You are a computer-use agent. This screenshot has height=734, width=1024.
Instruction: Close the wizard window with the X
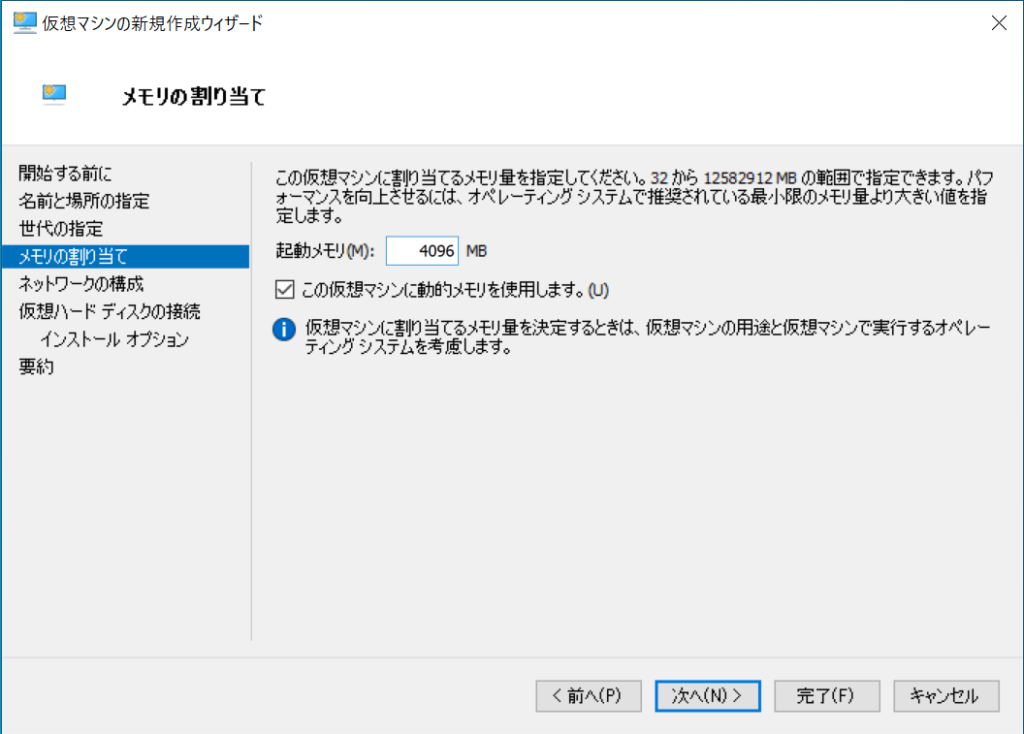pyautogui.click(x=999, y=22)
